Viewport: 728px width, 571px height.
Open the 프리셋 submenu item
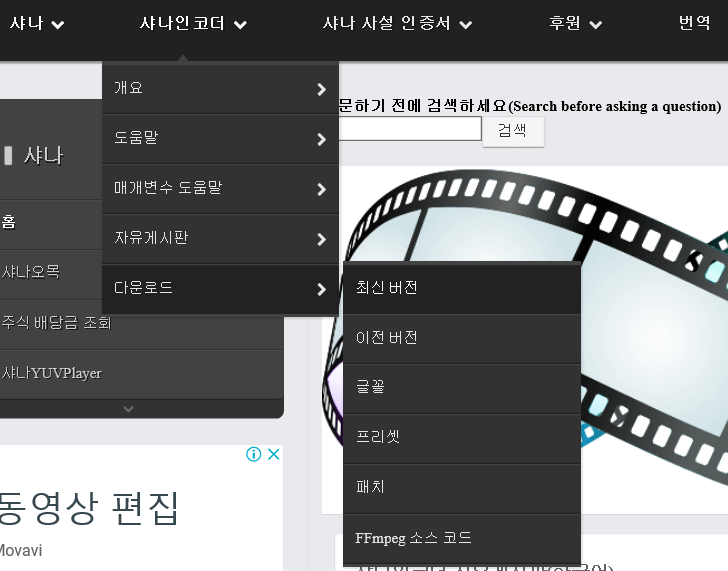point(461,438)
